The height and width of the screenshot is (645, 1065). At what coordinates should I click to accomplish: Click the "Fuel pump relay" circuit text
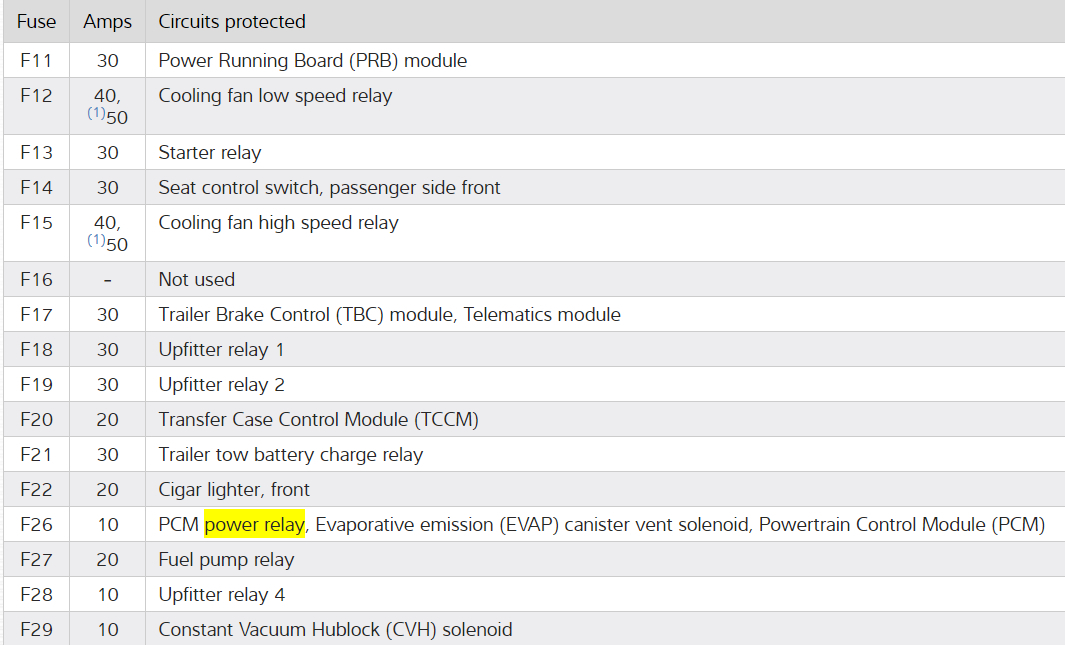pos(226,560)
